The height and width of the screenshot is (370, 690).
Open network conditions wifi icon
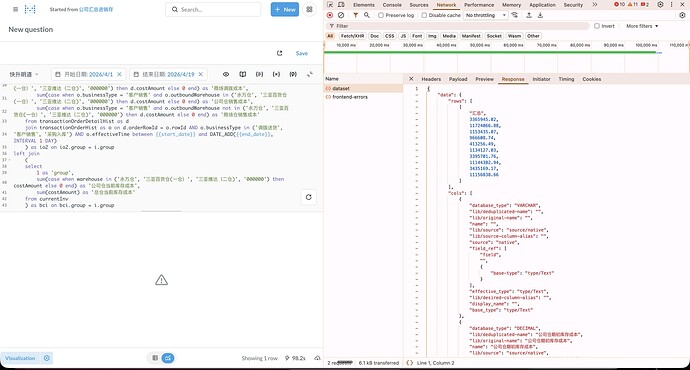(x=514, y=15)
